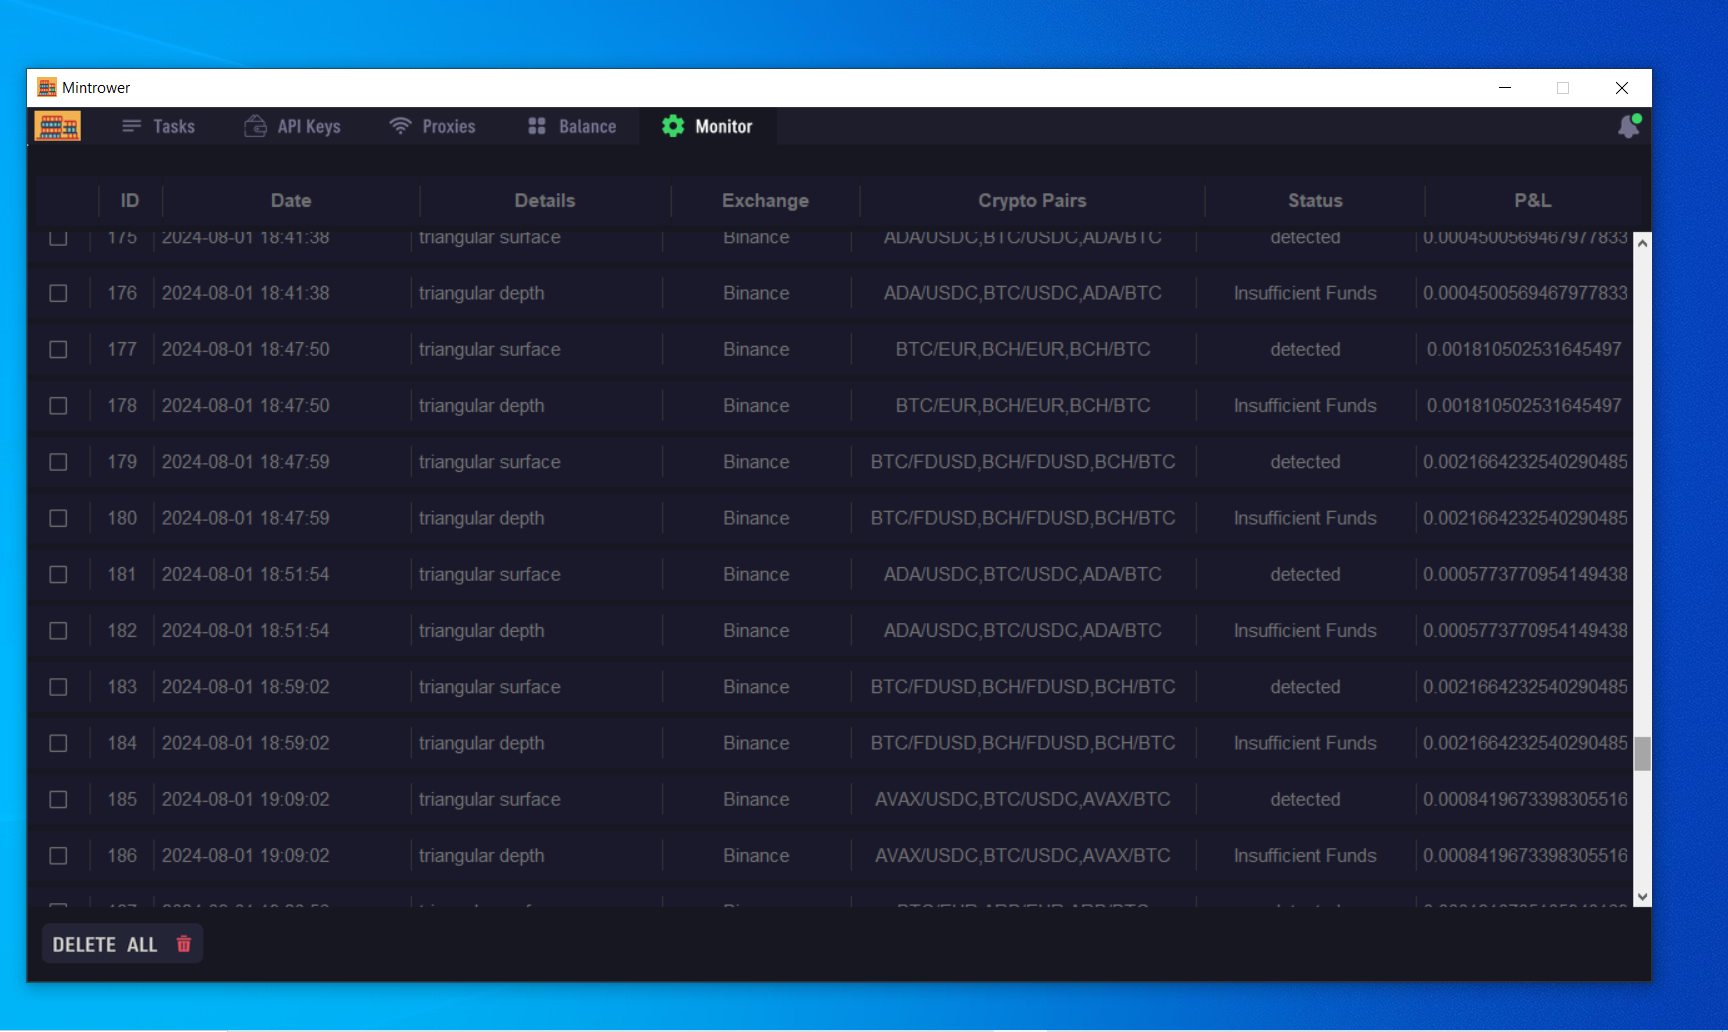Tick the checkbox for row ID 180
Screen dimensions: 1728x1032
point(59,518)
